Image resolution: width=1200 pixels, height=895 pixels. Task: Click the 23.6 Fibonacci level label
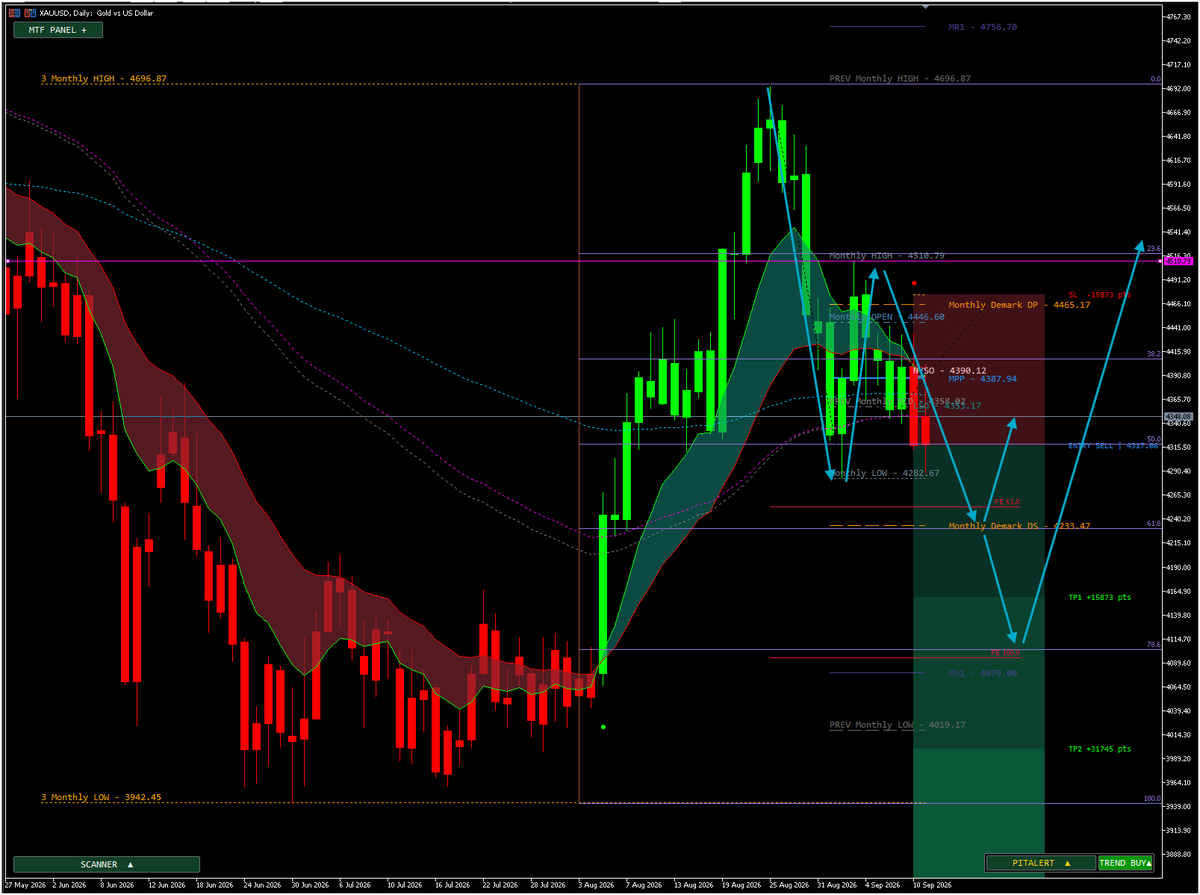(1152, 249)
